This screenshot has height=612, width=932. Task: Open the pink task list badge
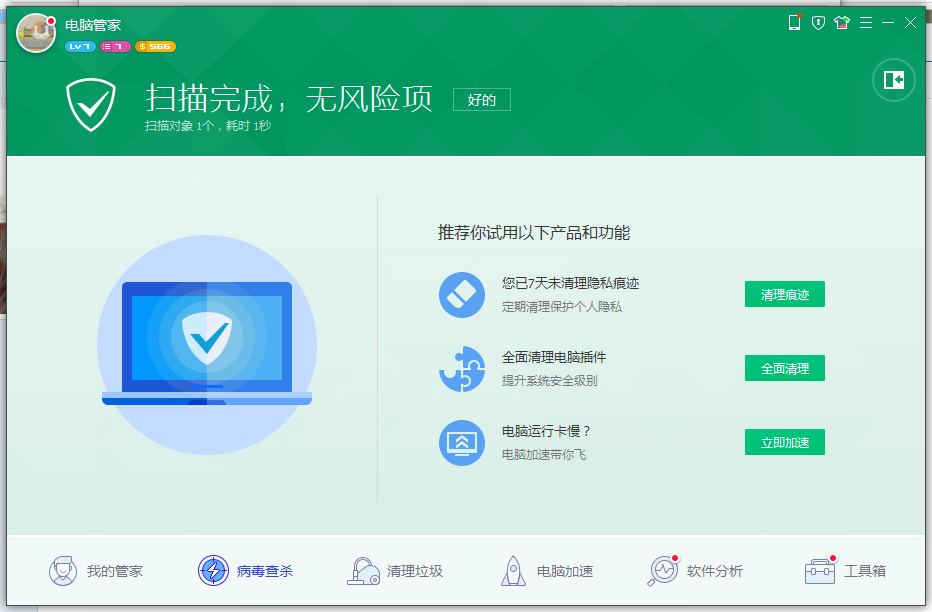(115, 46)
